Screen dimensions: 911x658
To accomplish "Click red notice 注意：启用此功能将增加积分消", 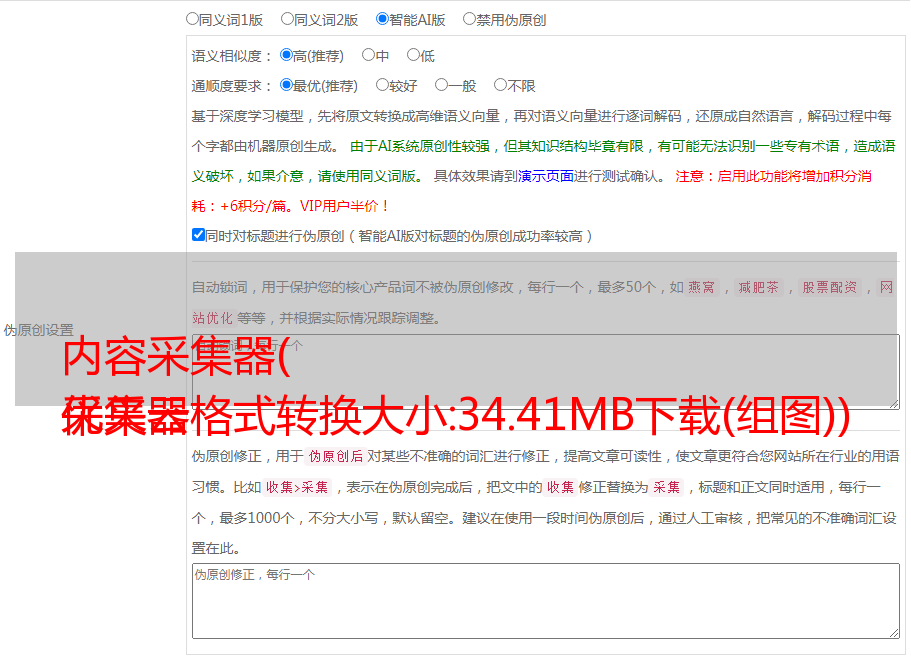I will click(773, 176).
